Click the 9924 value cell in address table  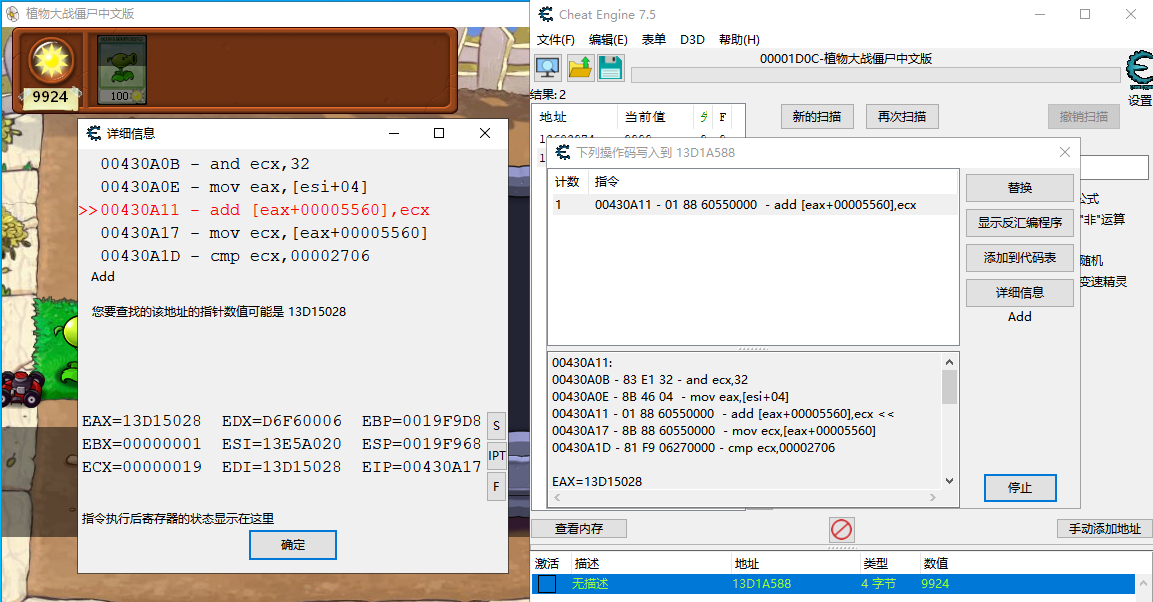[x=935, y=584]
